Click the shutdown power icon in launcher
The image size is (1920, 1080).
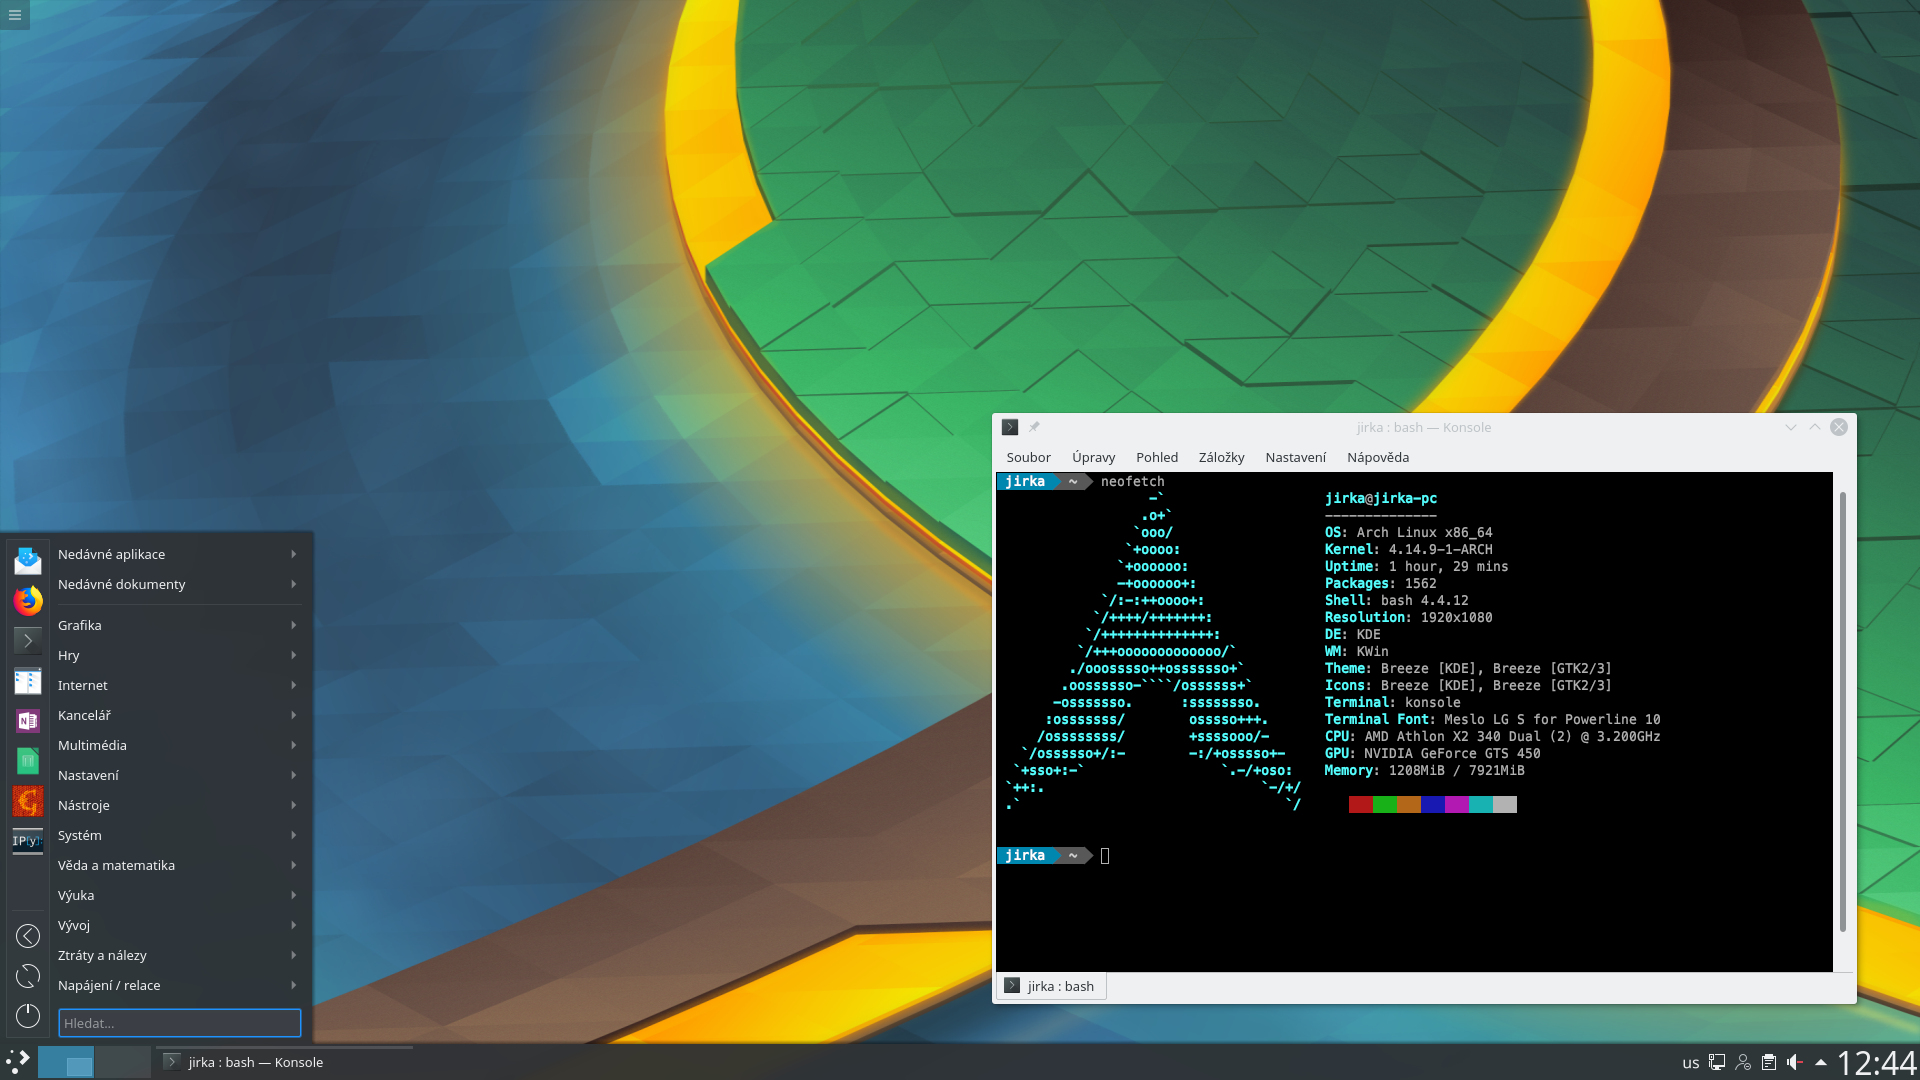pyautogui.click(x=28, y=1016)
